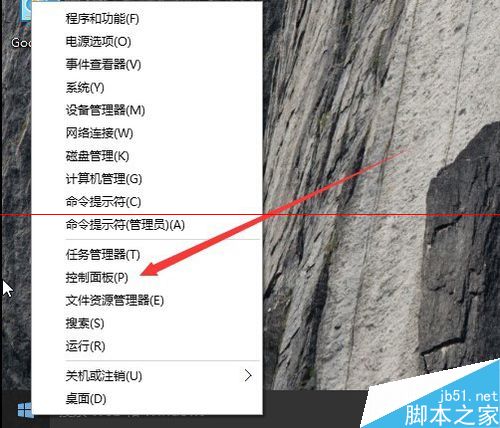Click the desktop icon in the top-left corner

click(x=23, y=25)
